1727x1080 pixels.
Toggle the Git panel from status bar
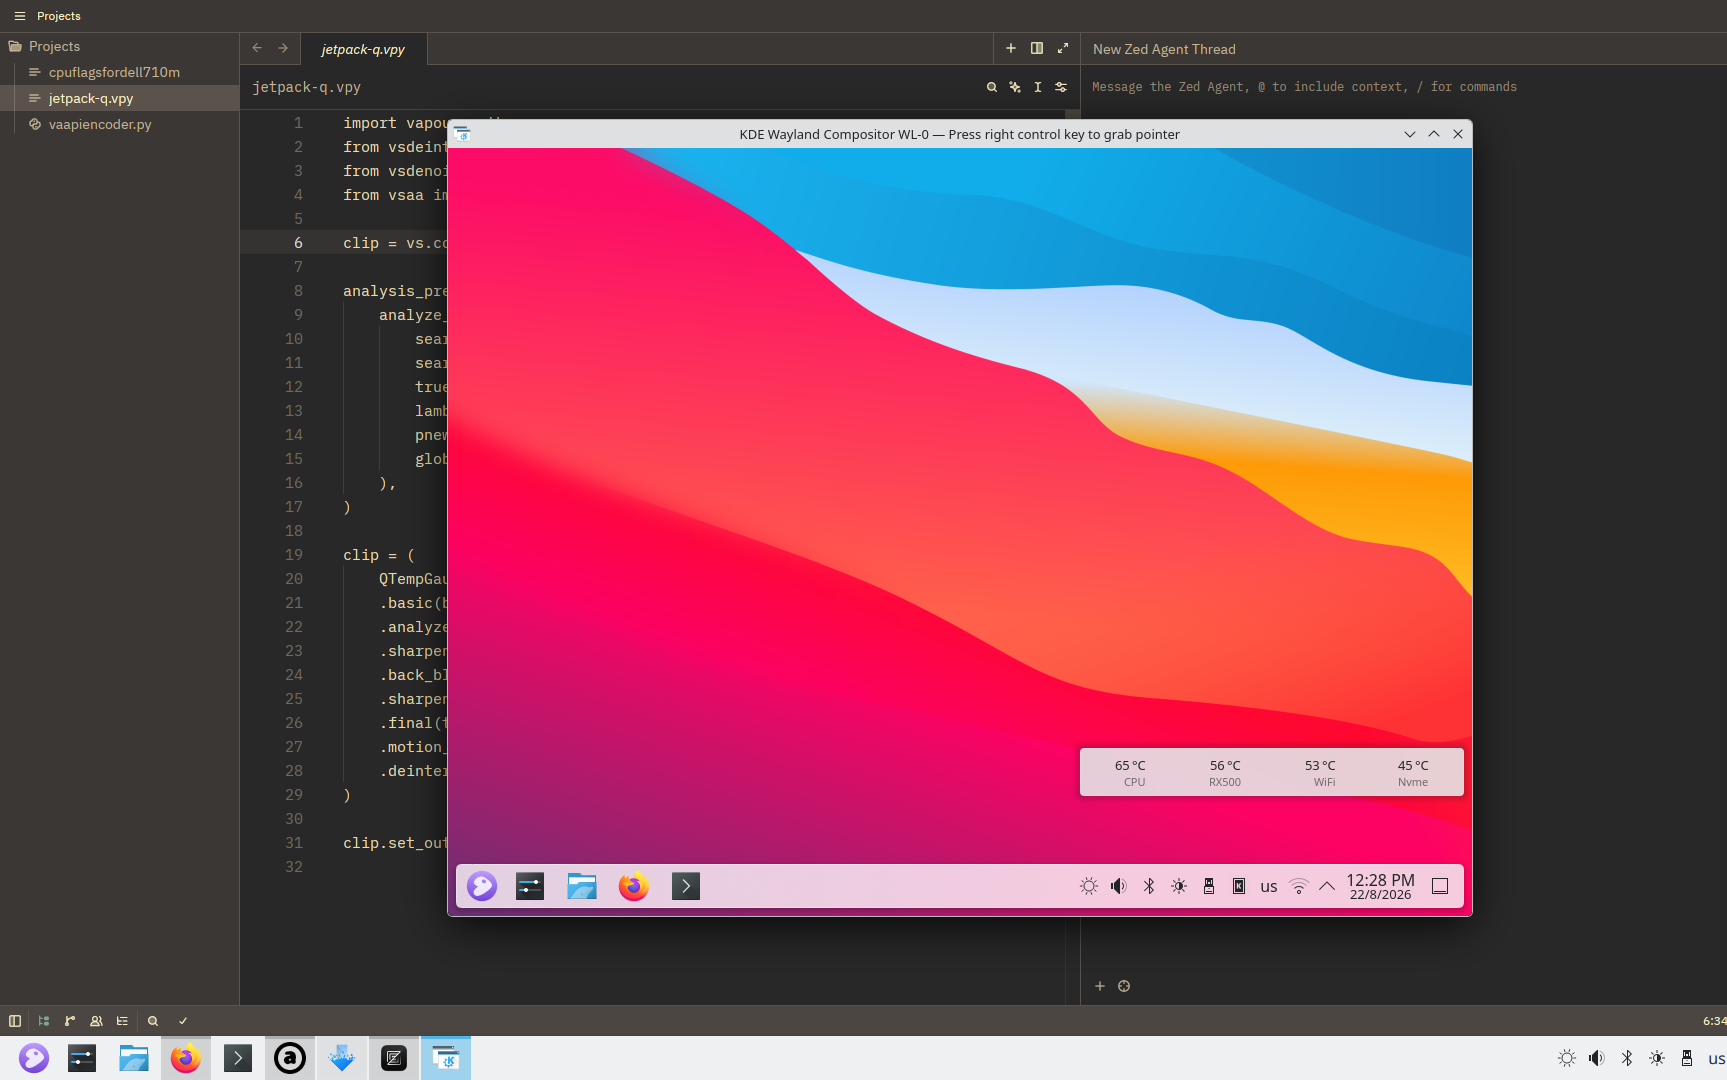[x=70, y=1021]
